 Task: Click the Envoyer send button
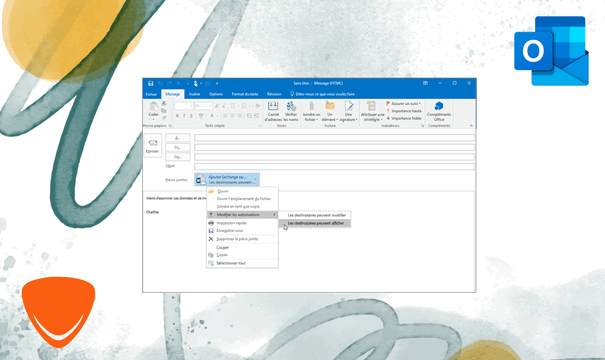[x=152, y=146]
